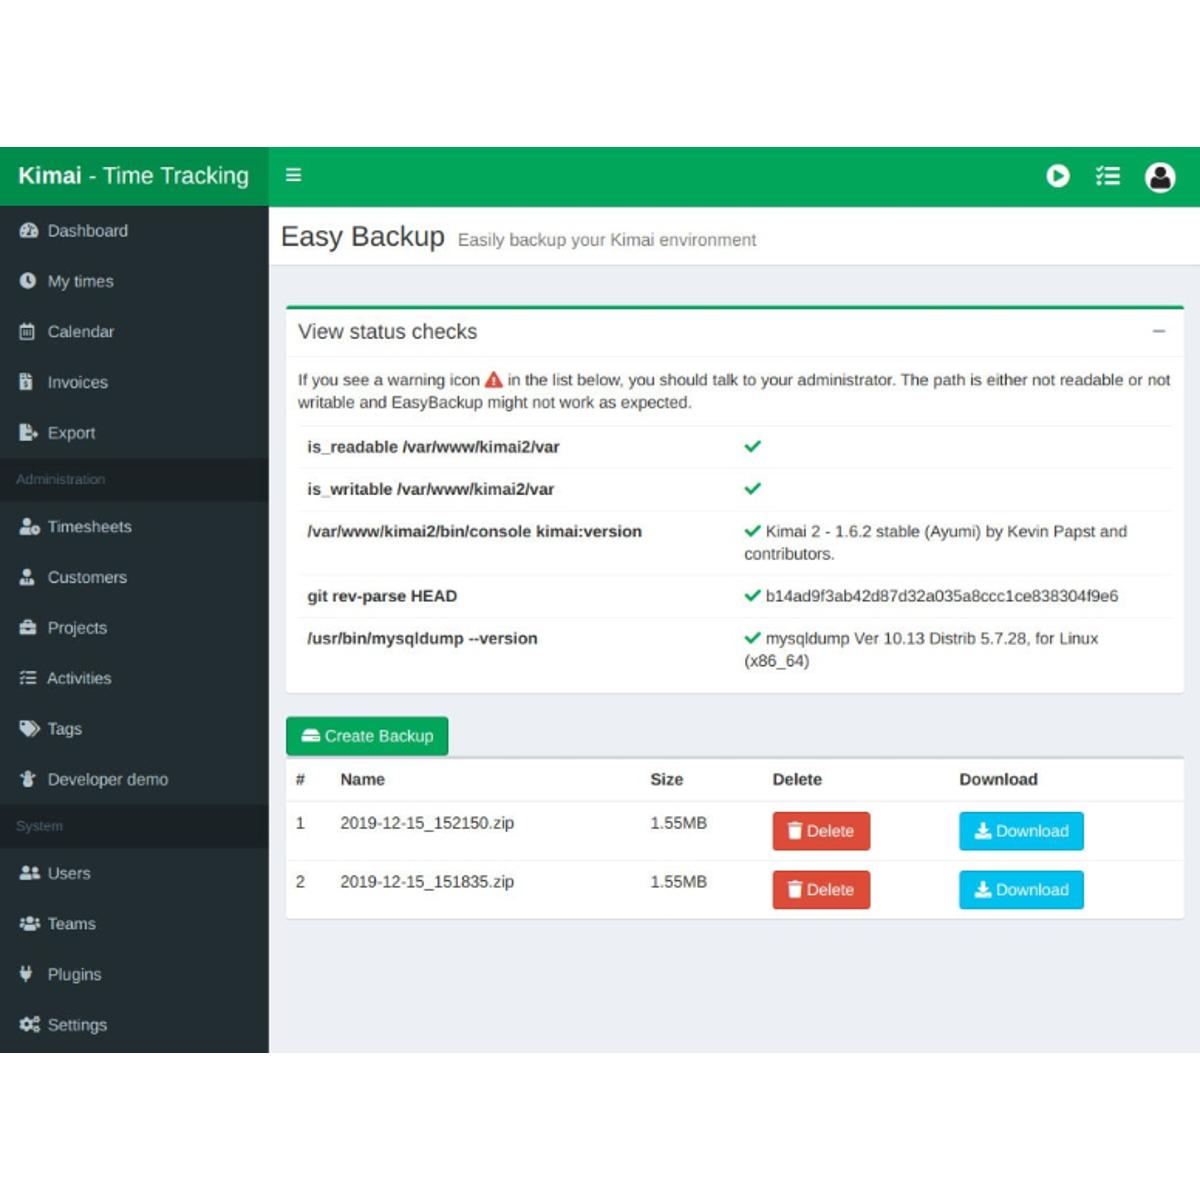Open the Dashboard page
1200x1200 pixels.
[x=134, y=231]
